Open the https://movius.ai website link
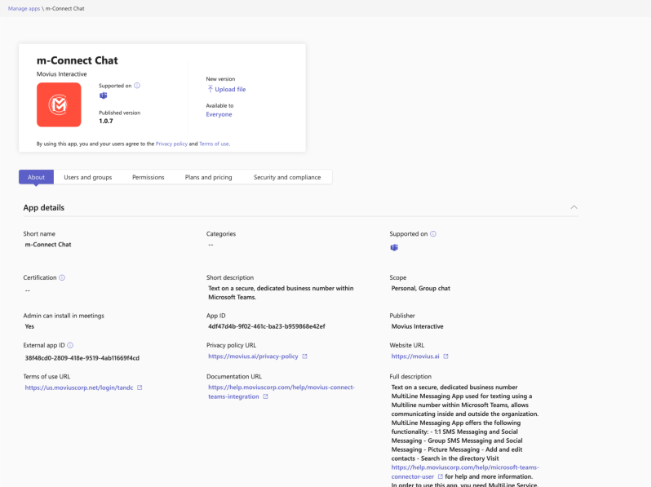This screenshot has height=487, width=651. [415, 356]
